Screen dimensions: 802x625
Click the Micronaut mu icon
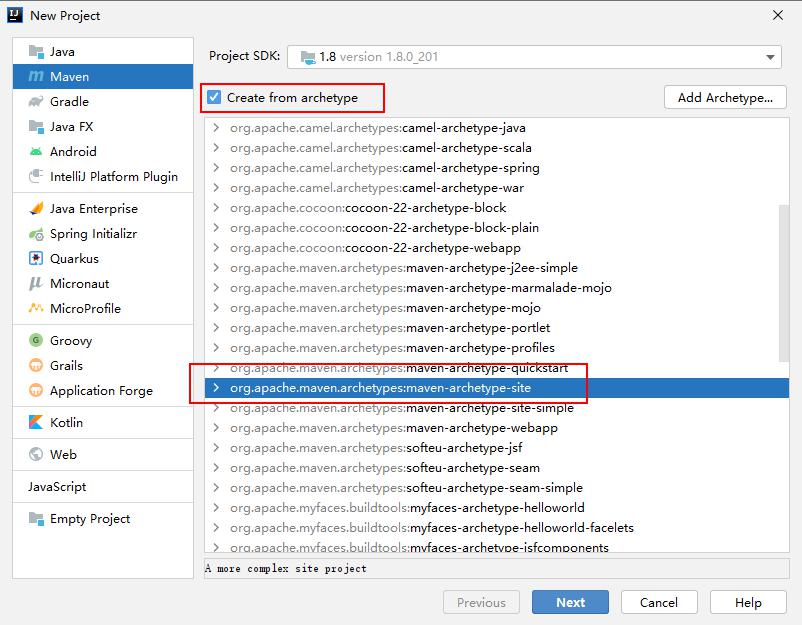35,283
